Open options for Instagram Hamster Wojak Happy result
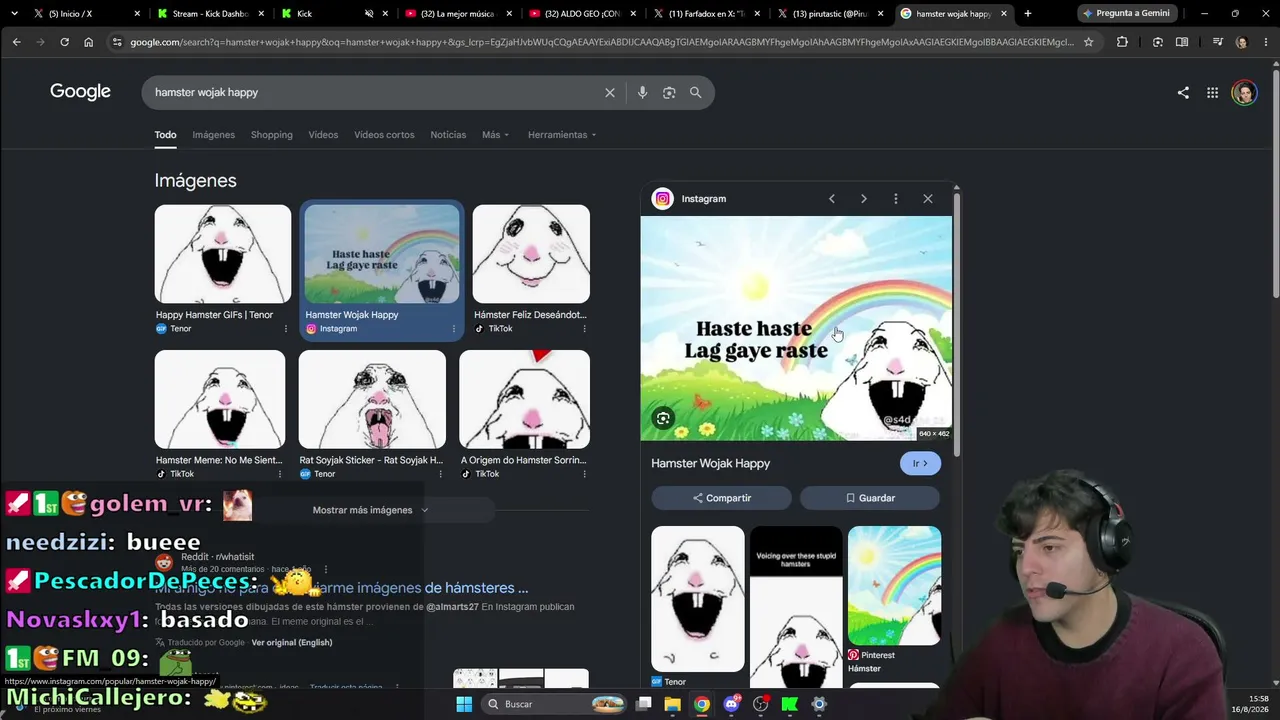 pyautogui.click(x=453, y=329)
